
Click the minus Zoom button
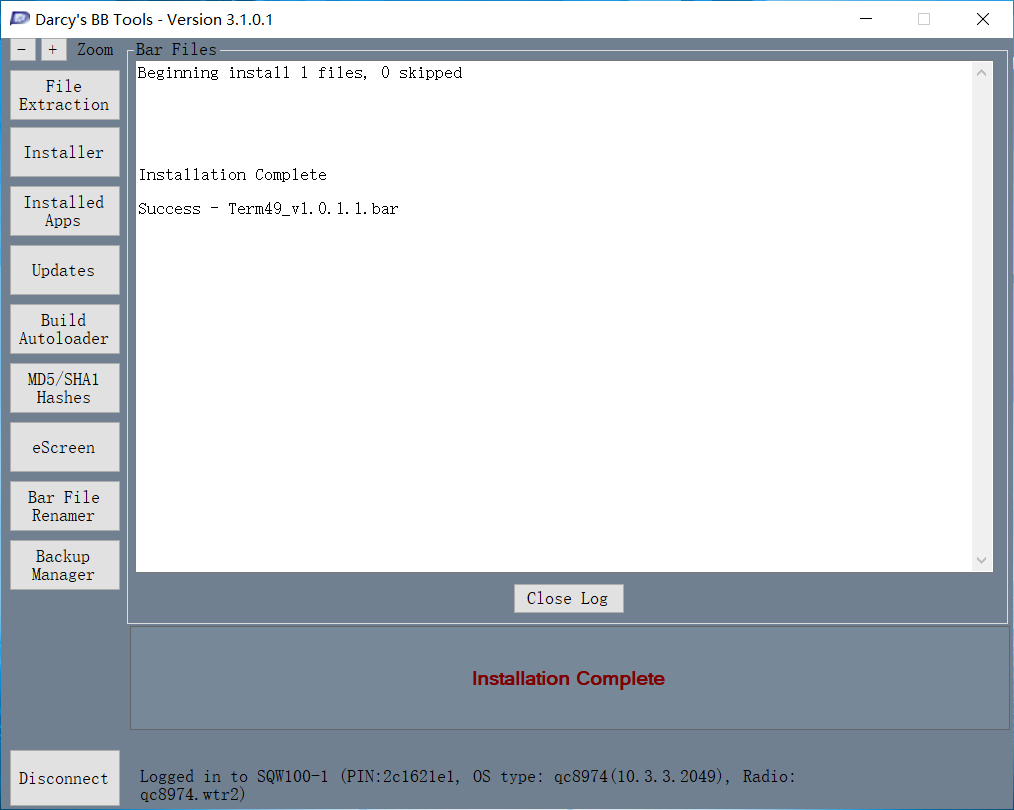click(x=22, y=50)
